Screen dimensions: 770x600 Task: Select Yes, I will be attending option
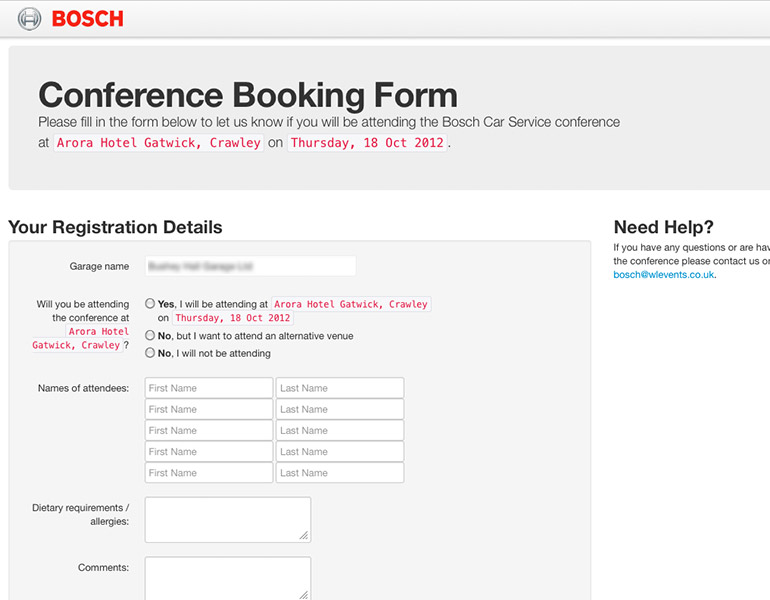click(150, 303)
